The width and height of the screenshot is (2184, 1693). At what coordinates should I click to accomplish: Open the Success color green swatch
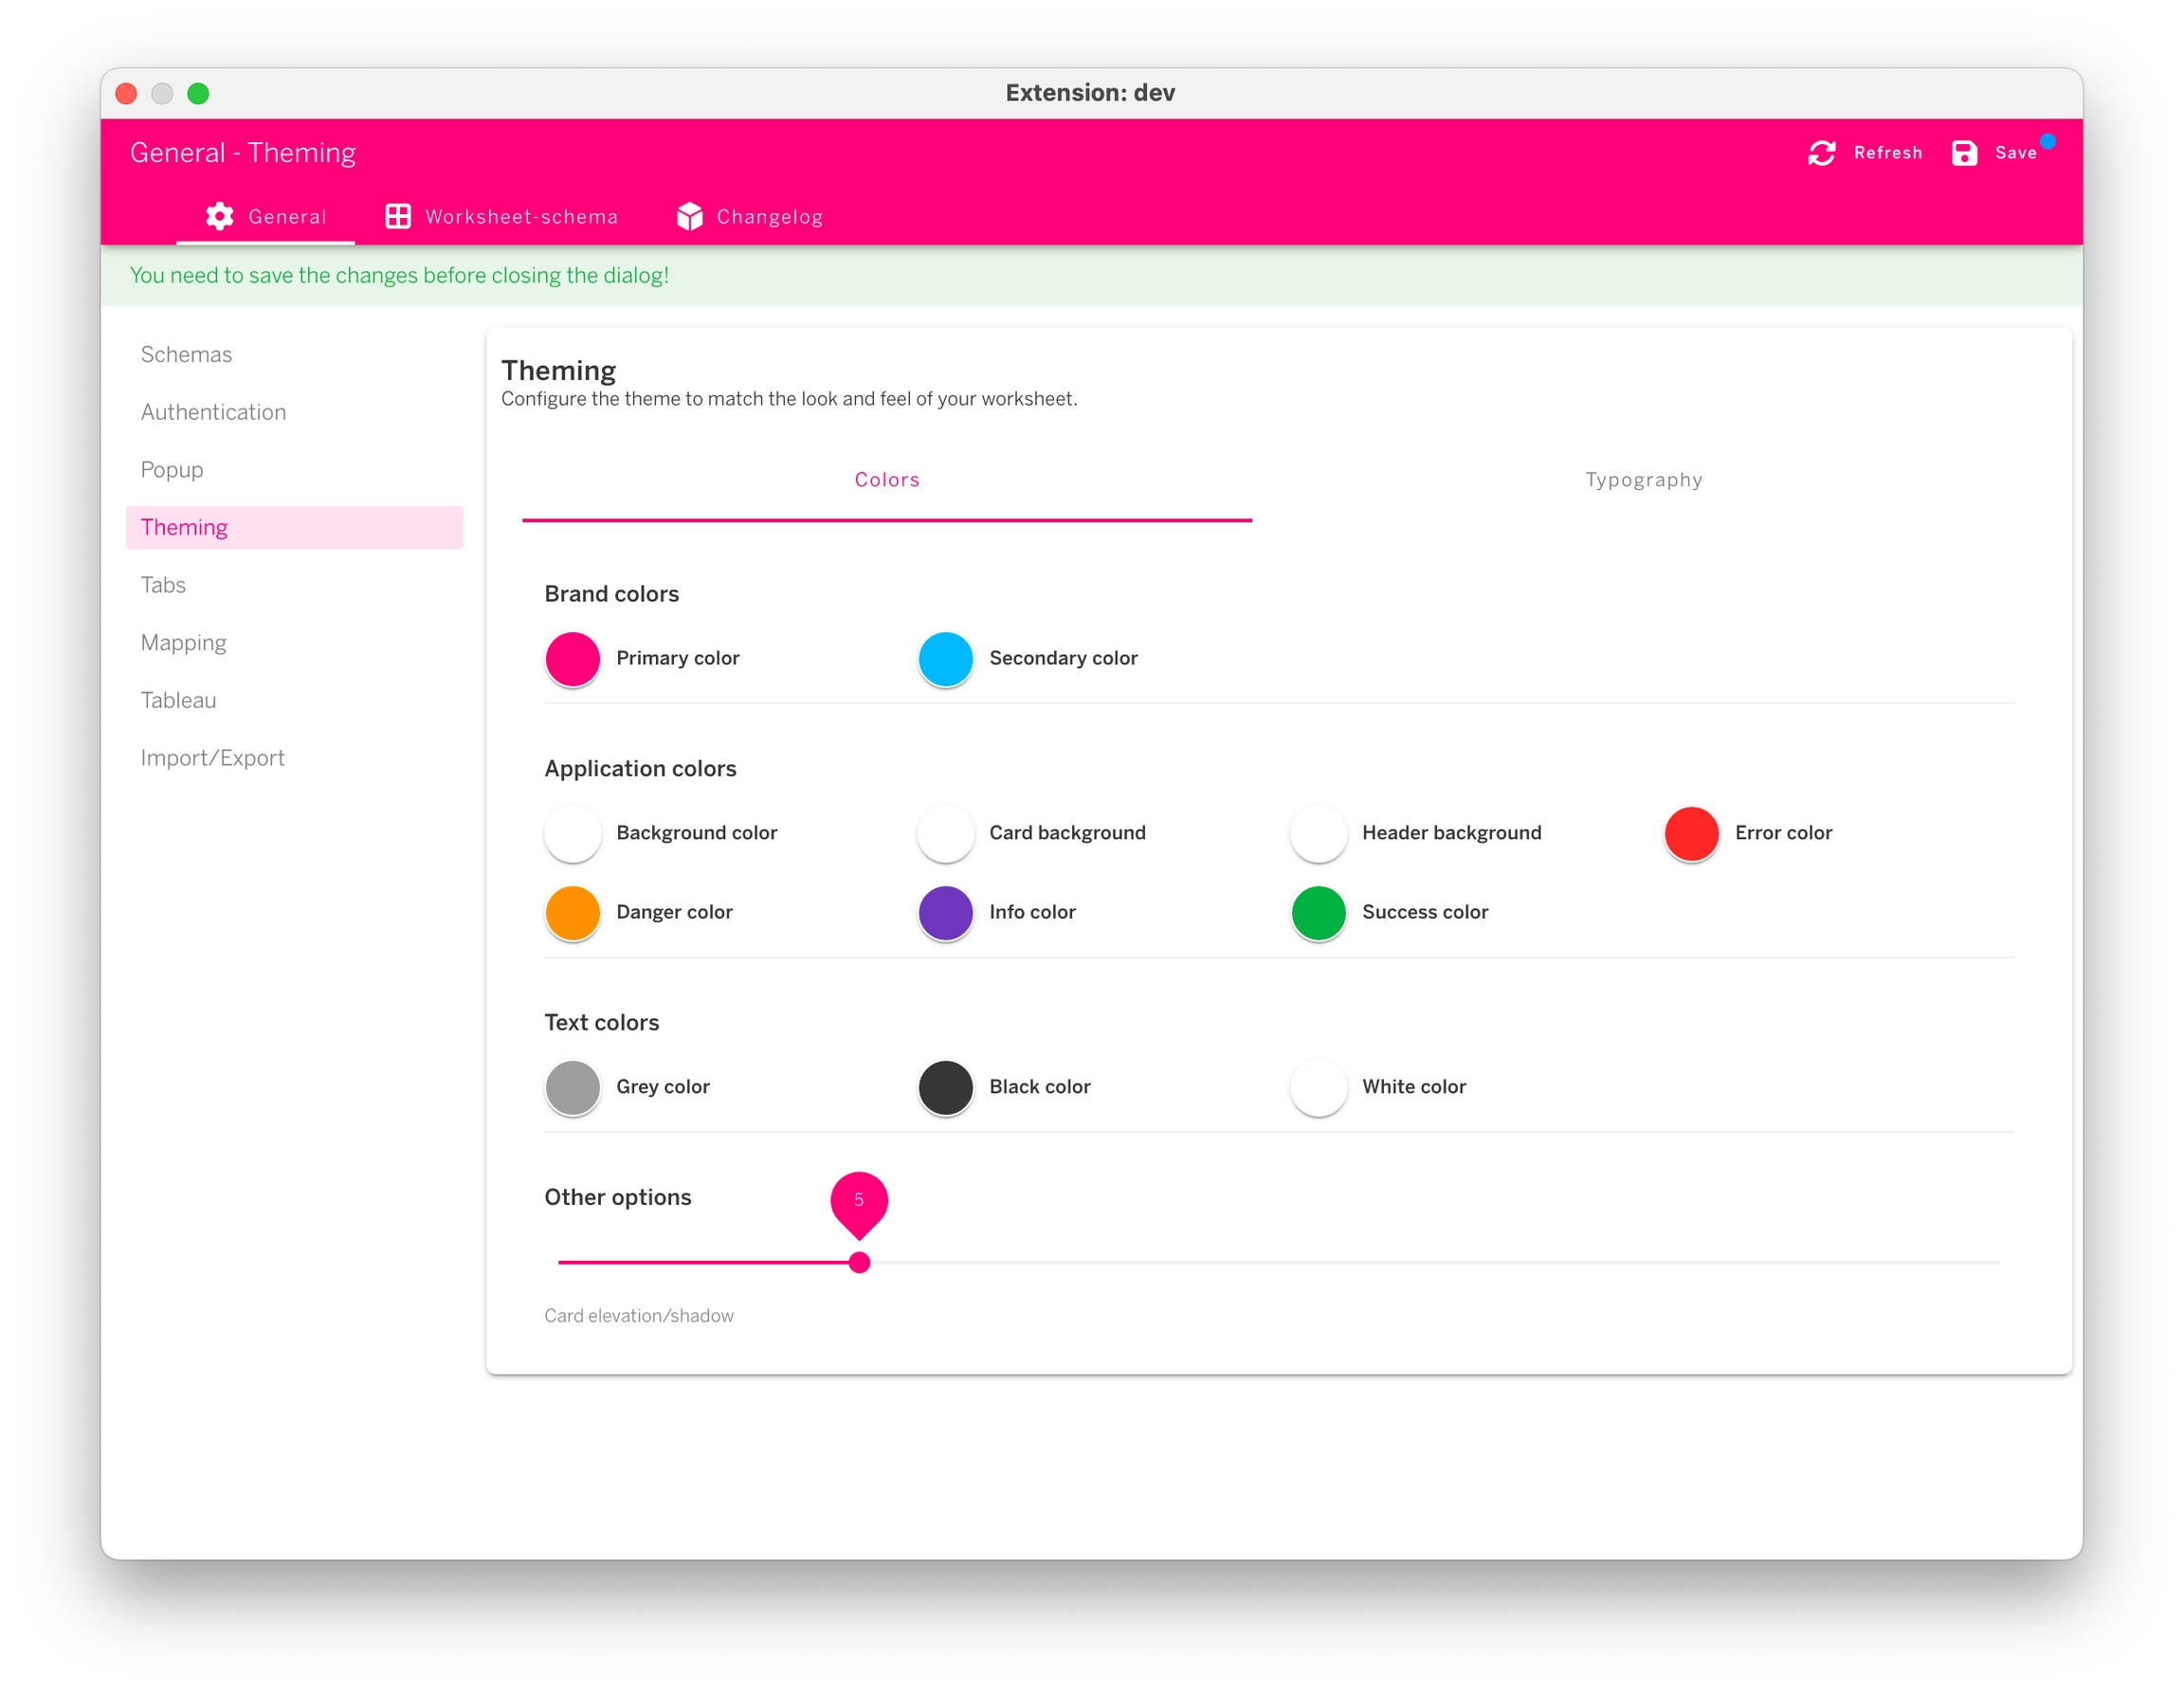point(1318,912)
